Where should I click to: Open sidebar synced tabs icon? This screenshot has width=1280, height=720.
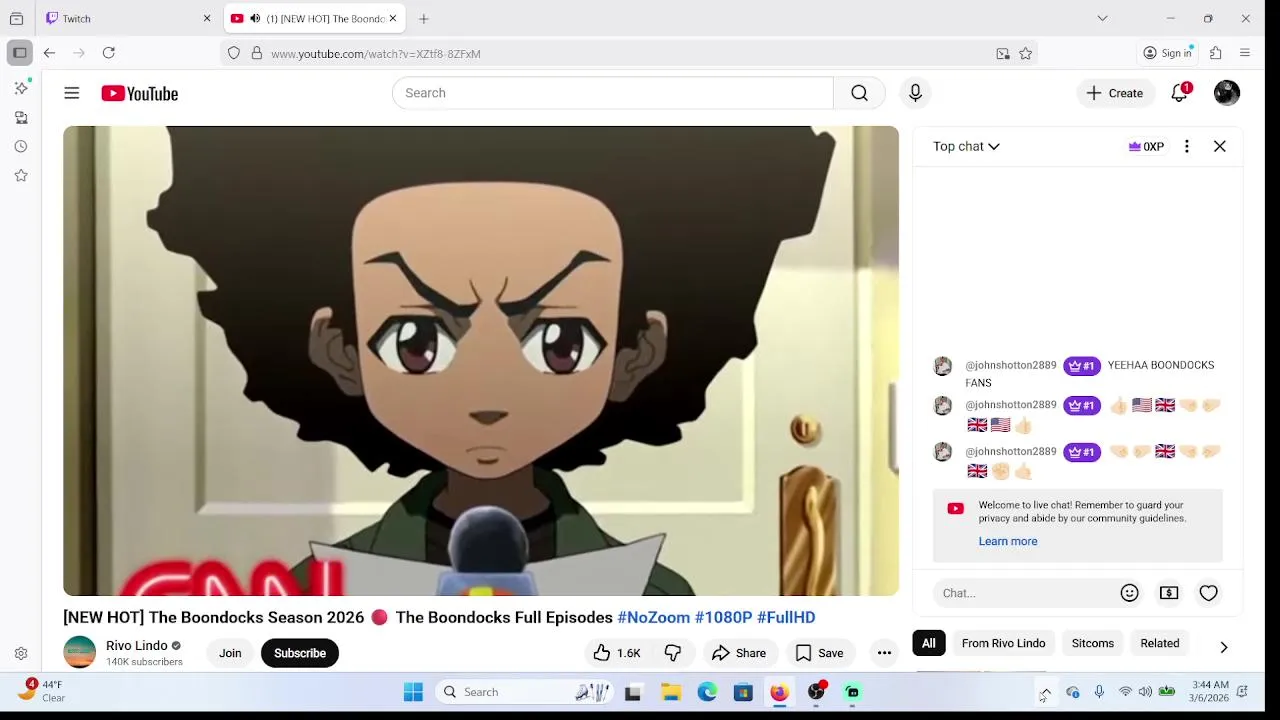[x=21, y=118]
